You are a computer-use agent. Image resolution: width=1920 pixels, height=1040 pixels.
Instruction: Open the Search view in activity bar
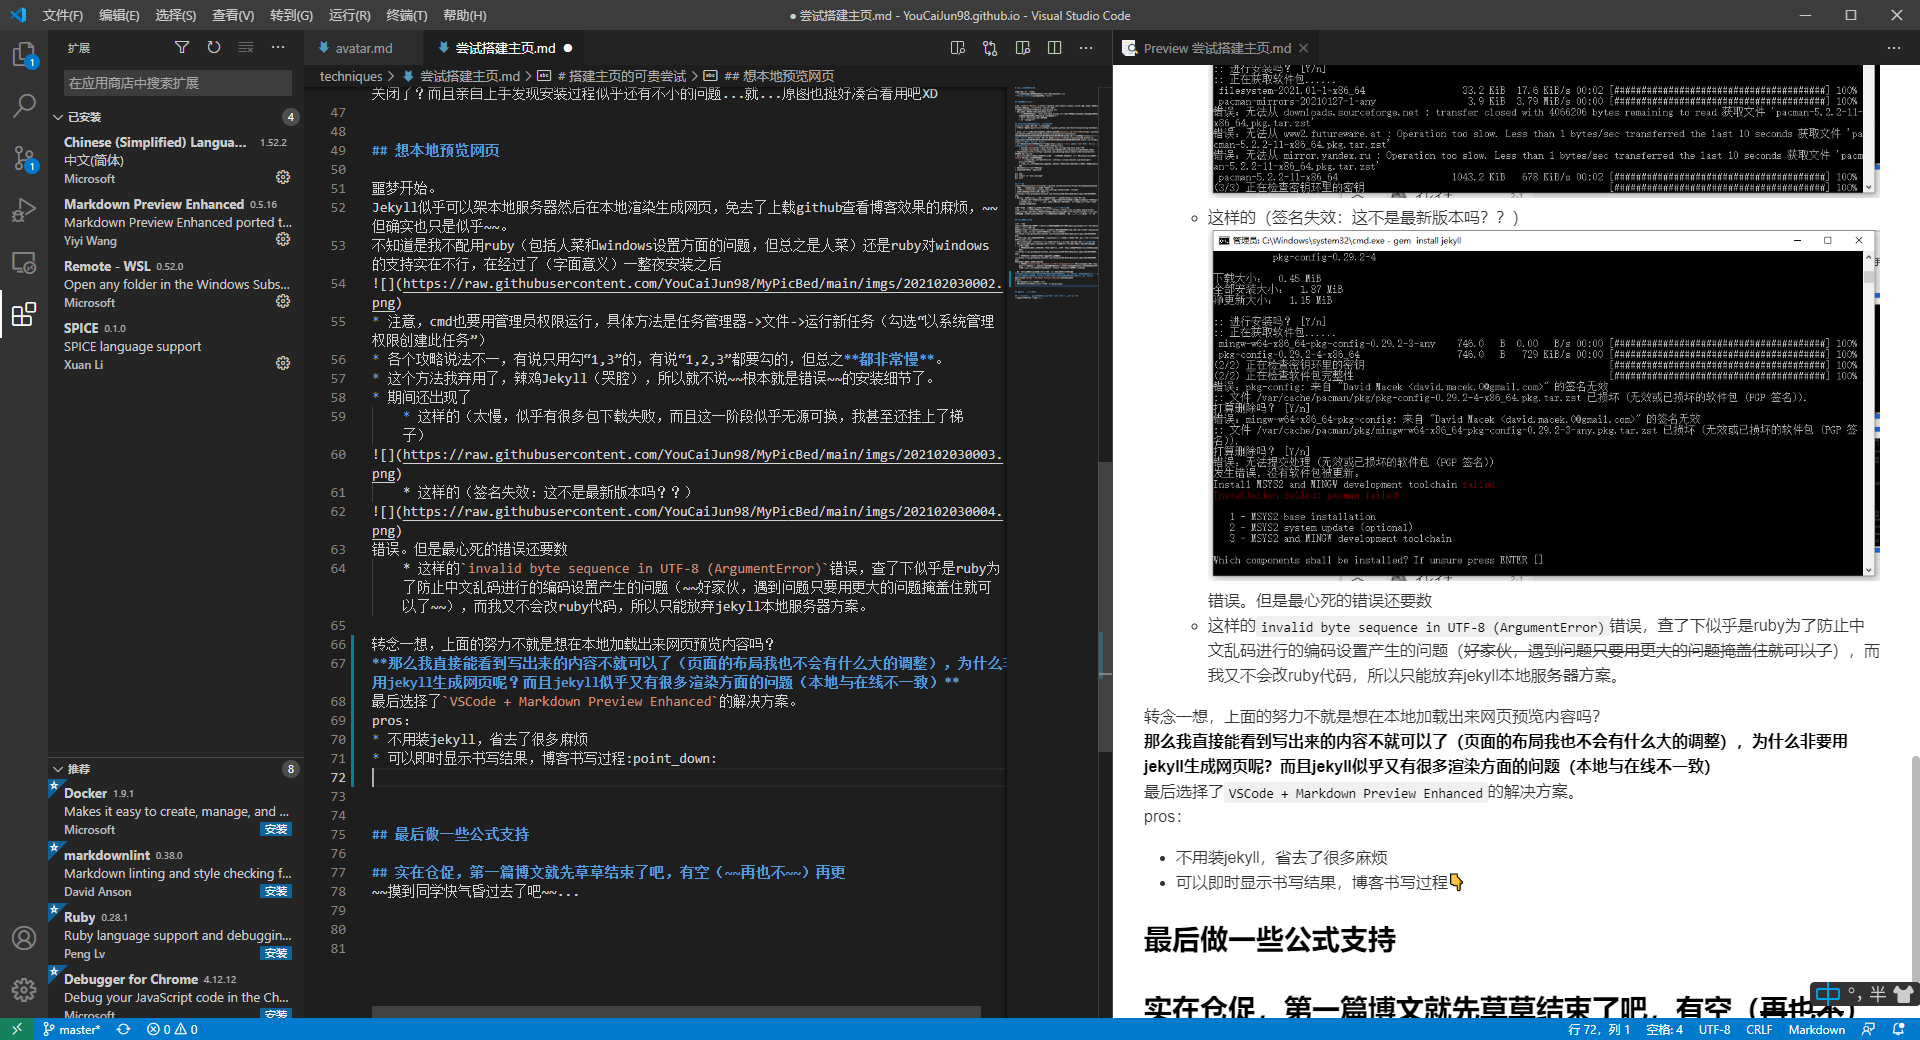pos(24,105)
